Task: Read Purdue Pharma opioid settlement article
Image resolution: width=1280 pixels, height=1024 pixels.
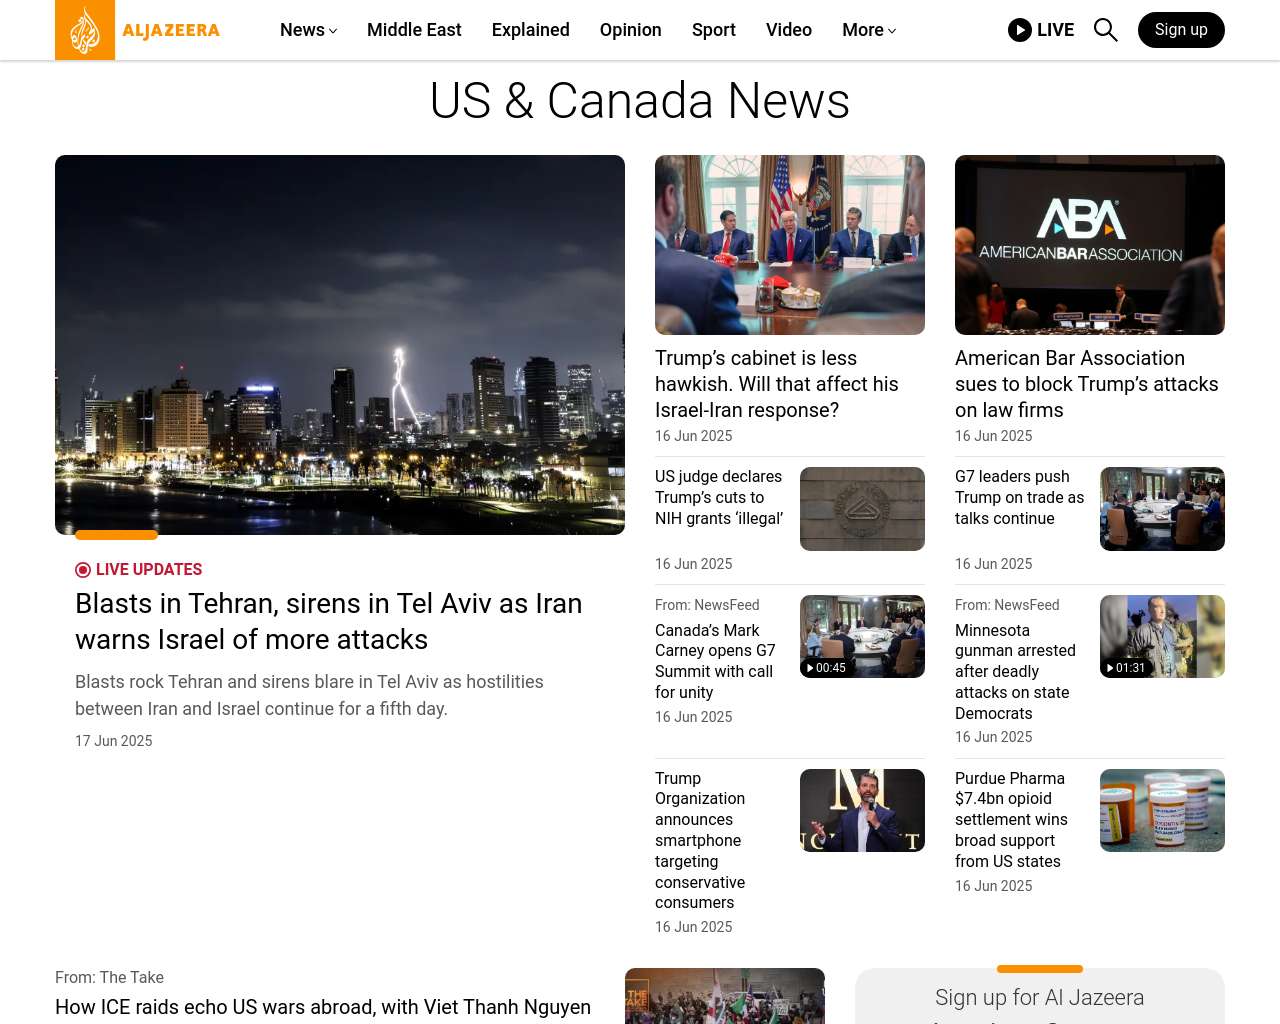Action: tap(1011, 819)
